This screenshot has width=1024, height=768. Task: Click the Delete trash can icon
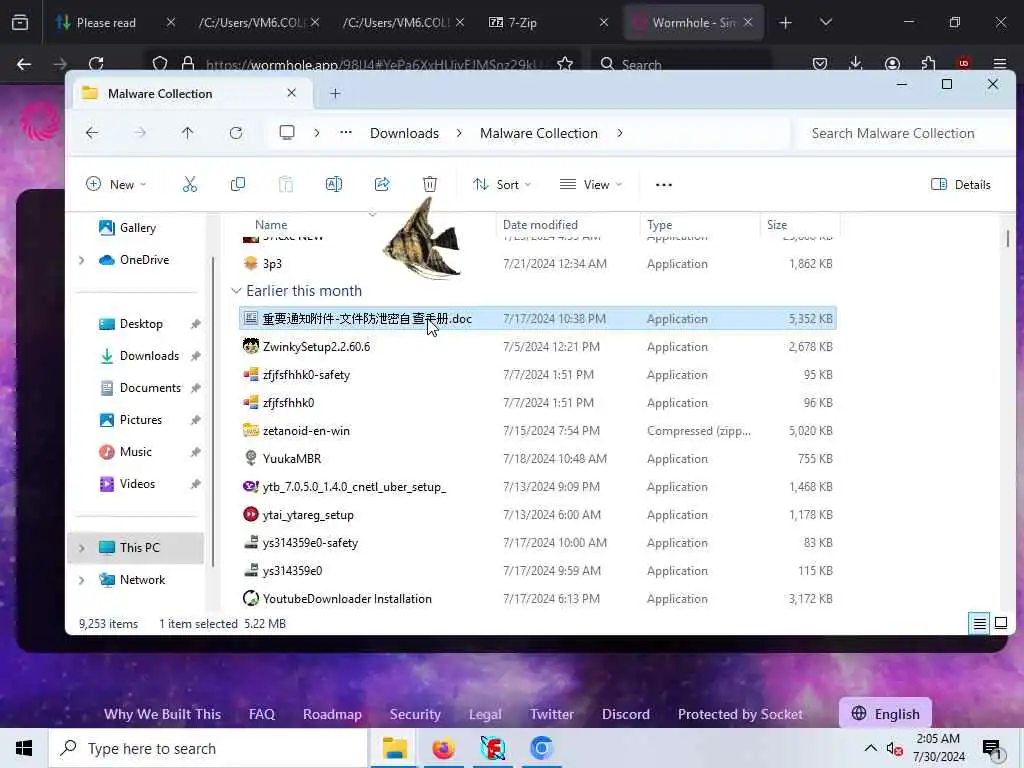click(x=430, y=184)
